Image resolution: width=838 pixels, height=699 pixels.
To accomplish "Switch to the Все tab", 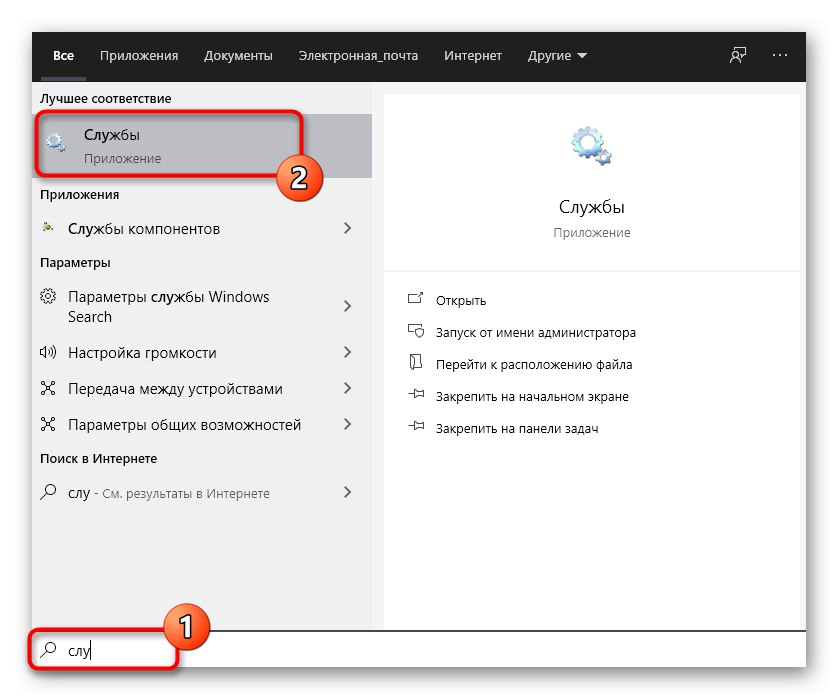I will 63,56.
